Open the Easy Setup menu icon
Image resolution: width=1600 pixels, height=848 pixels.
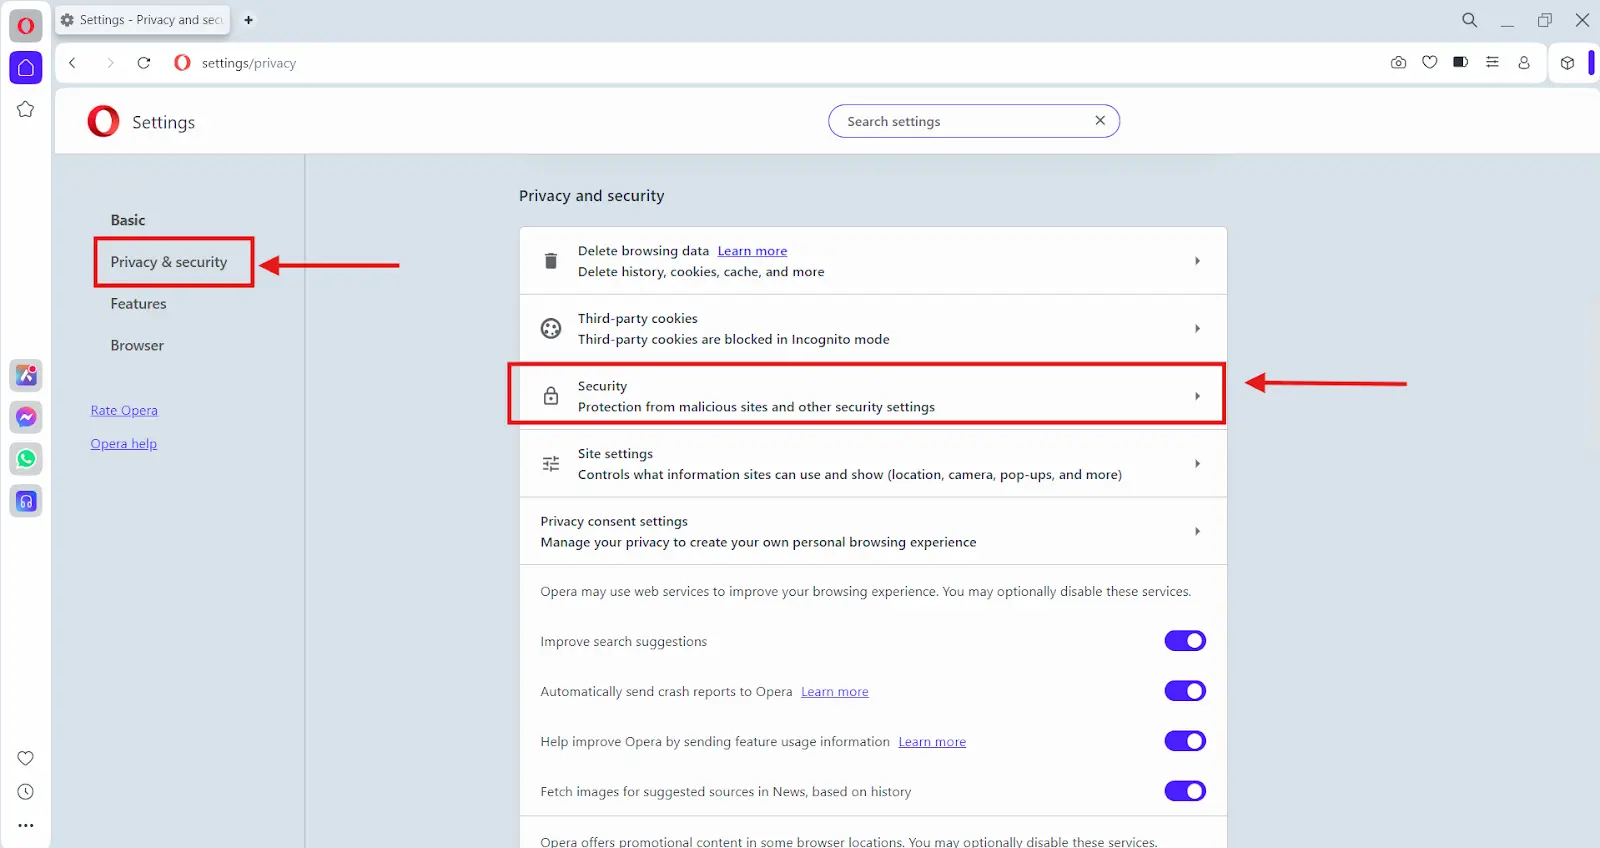(1492, 63)
